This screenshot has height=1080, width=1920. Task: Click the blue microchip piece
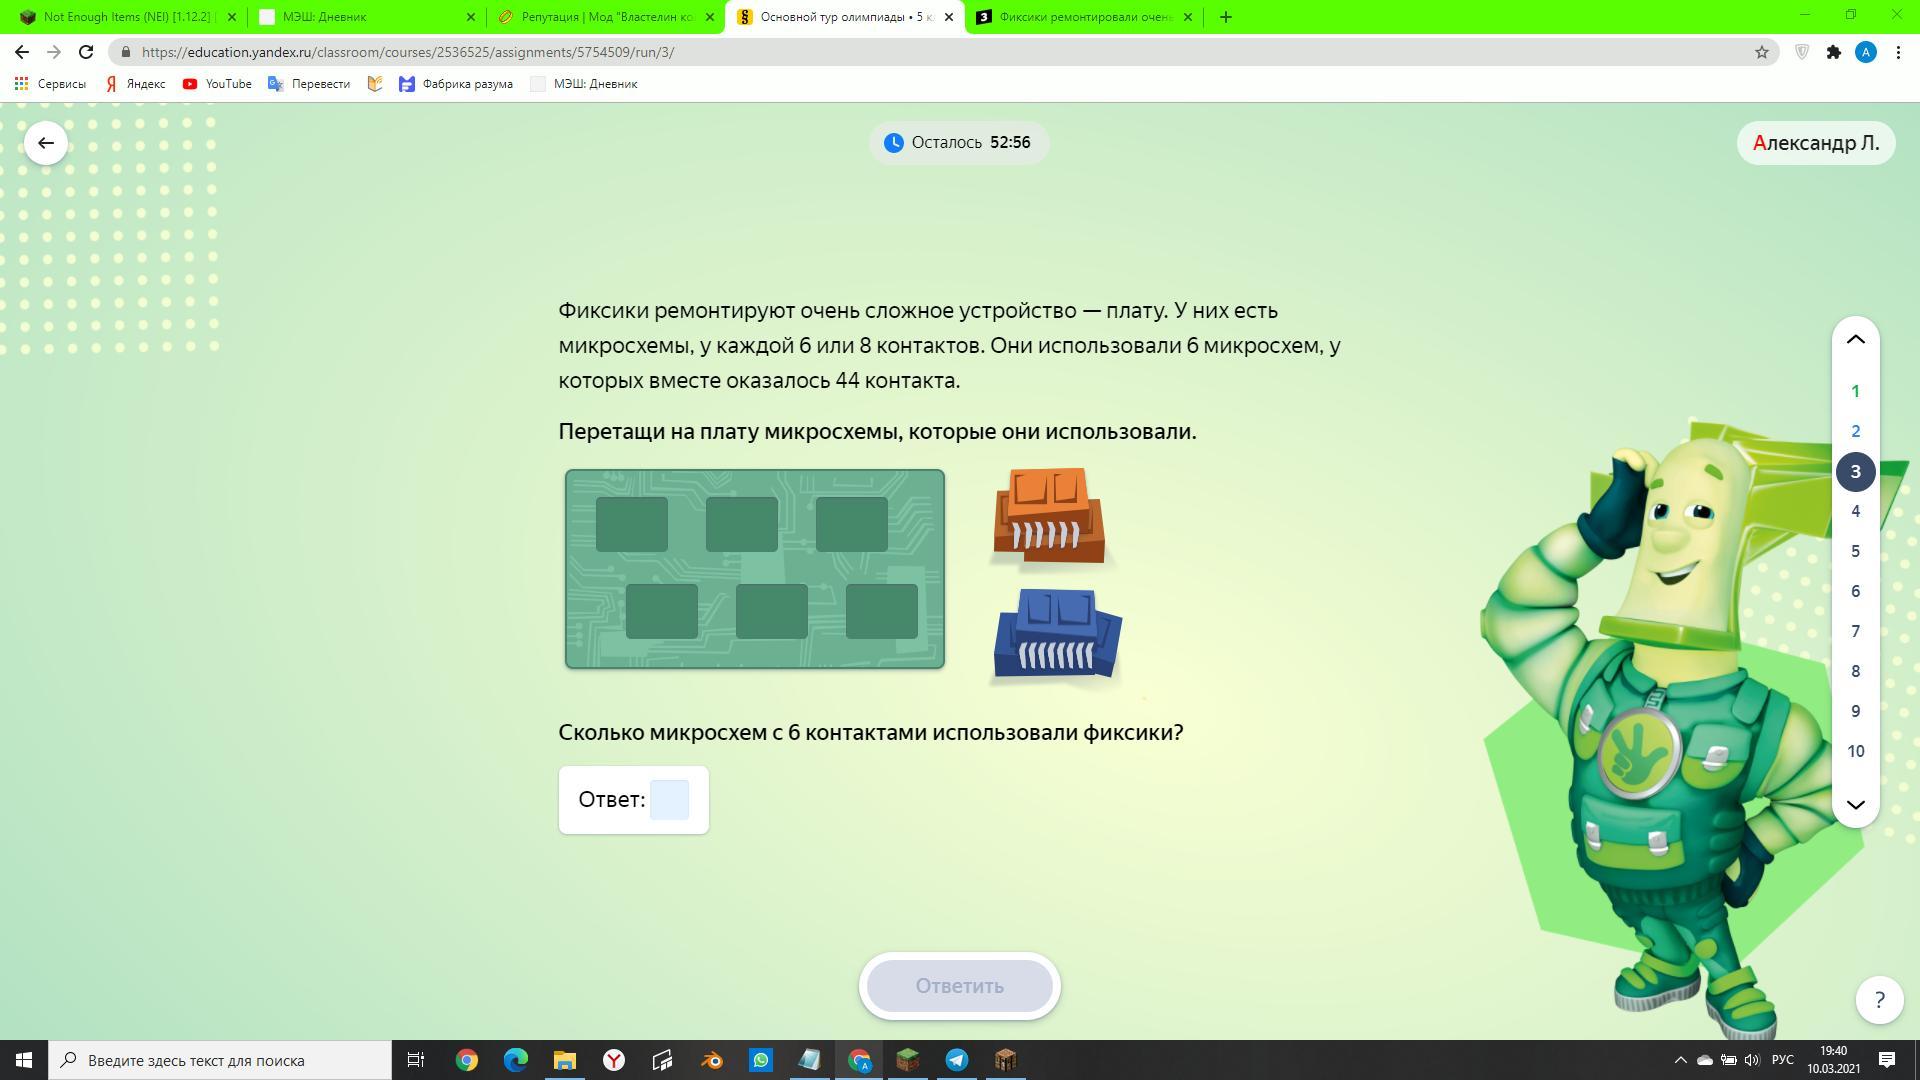1057,635
